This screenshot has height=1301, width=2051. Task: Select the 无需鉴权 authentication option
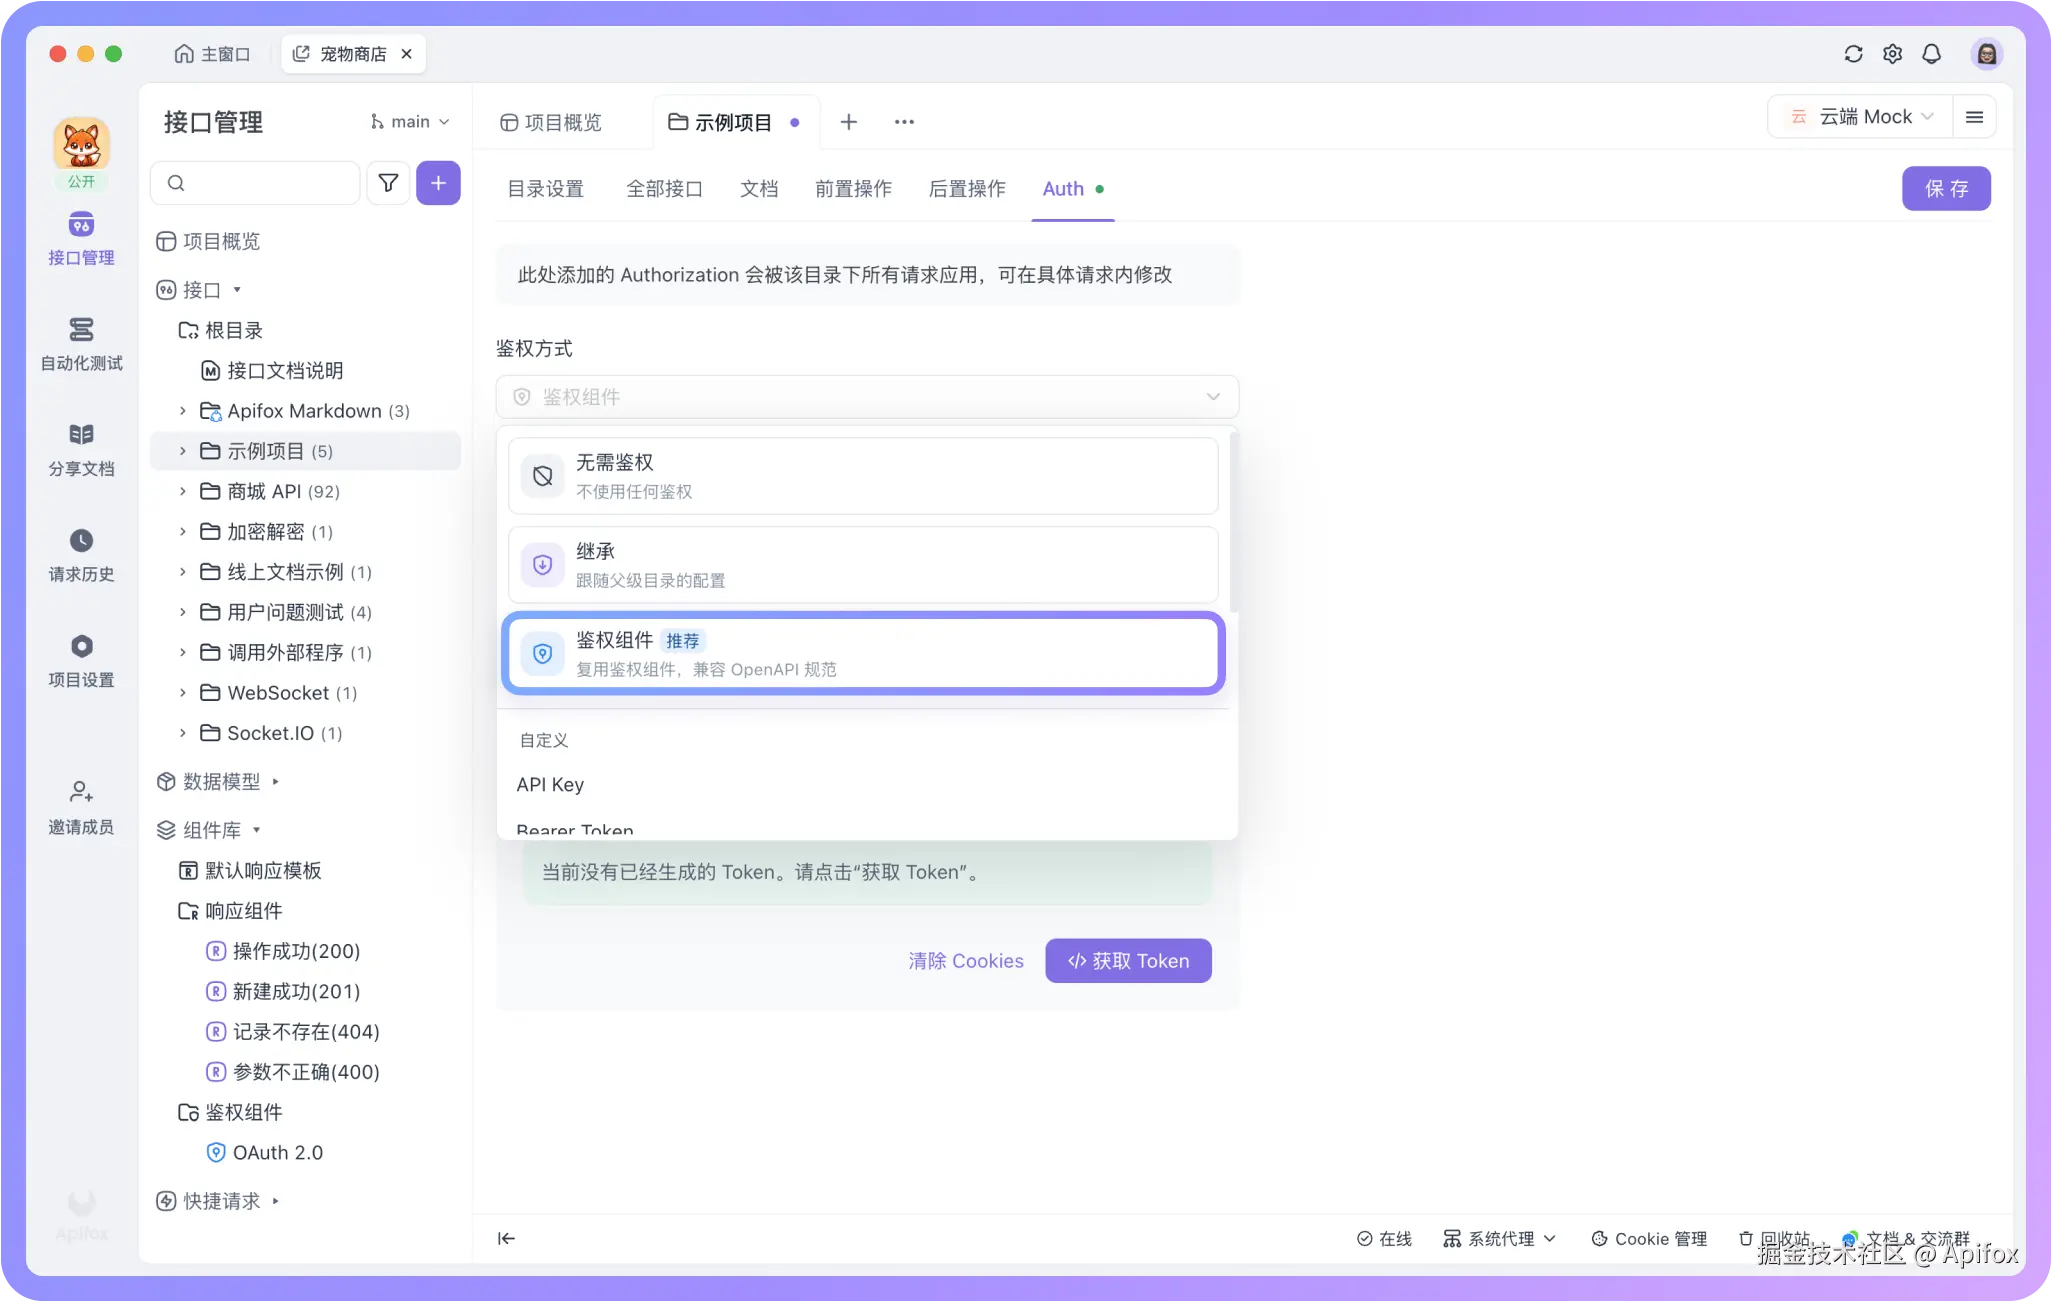tap(862, 475)
